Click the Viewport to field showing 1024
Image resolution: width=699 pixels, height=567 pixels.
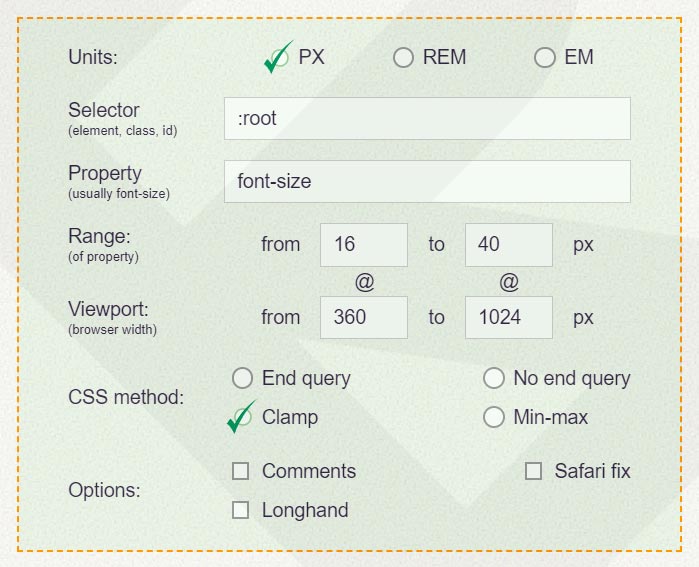tap(509, 317)
